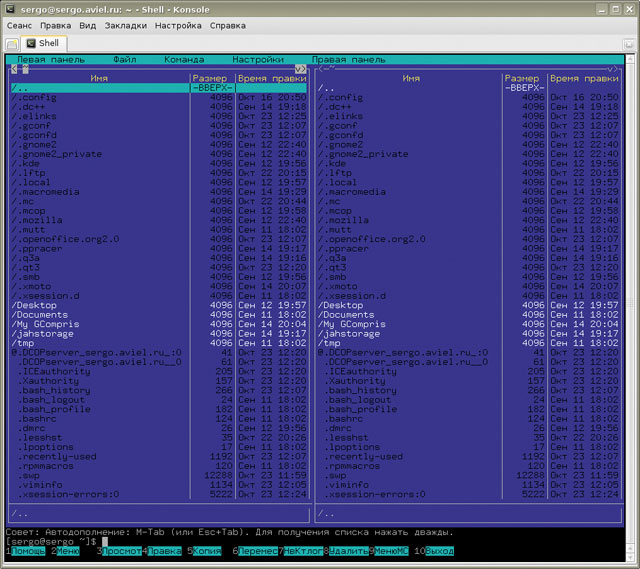This screenshot has width=640, height=569.
Task: Select .bash_history in left panel
Action: 159,390
